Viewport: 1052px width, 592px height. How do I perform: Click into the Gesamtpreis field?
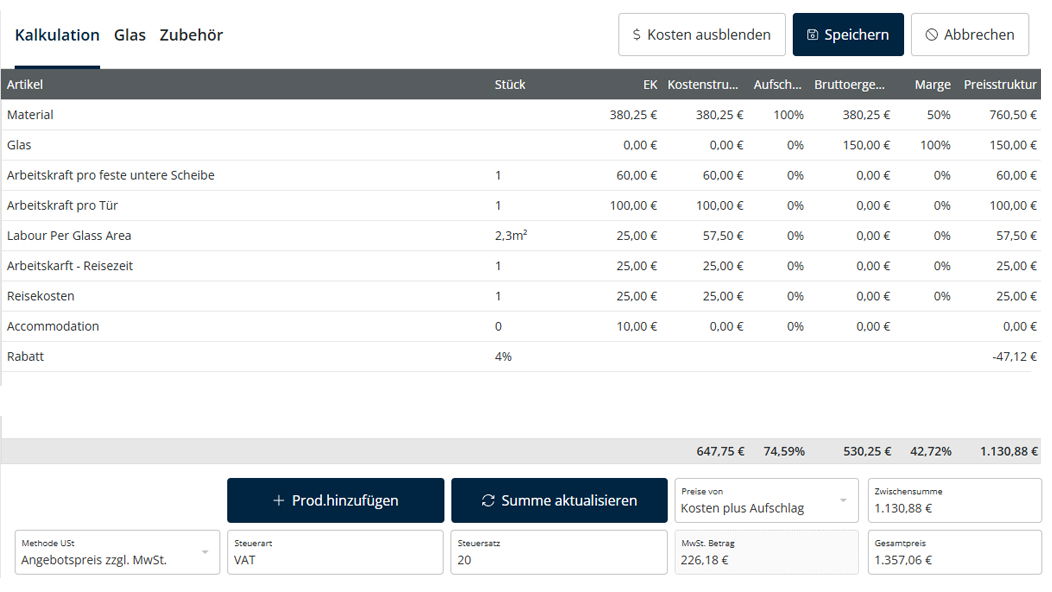[x=953, y=560]
